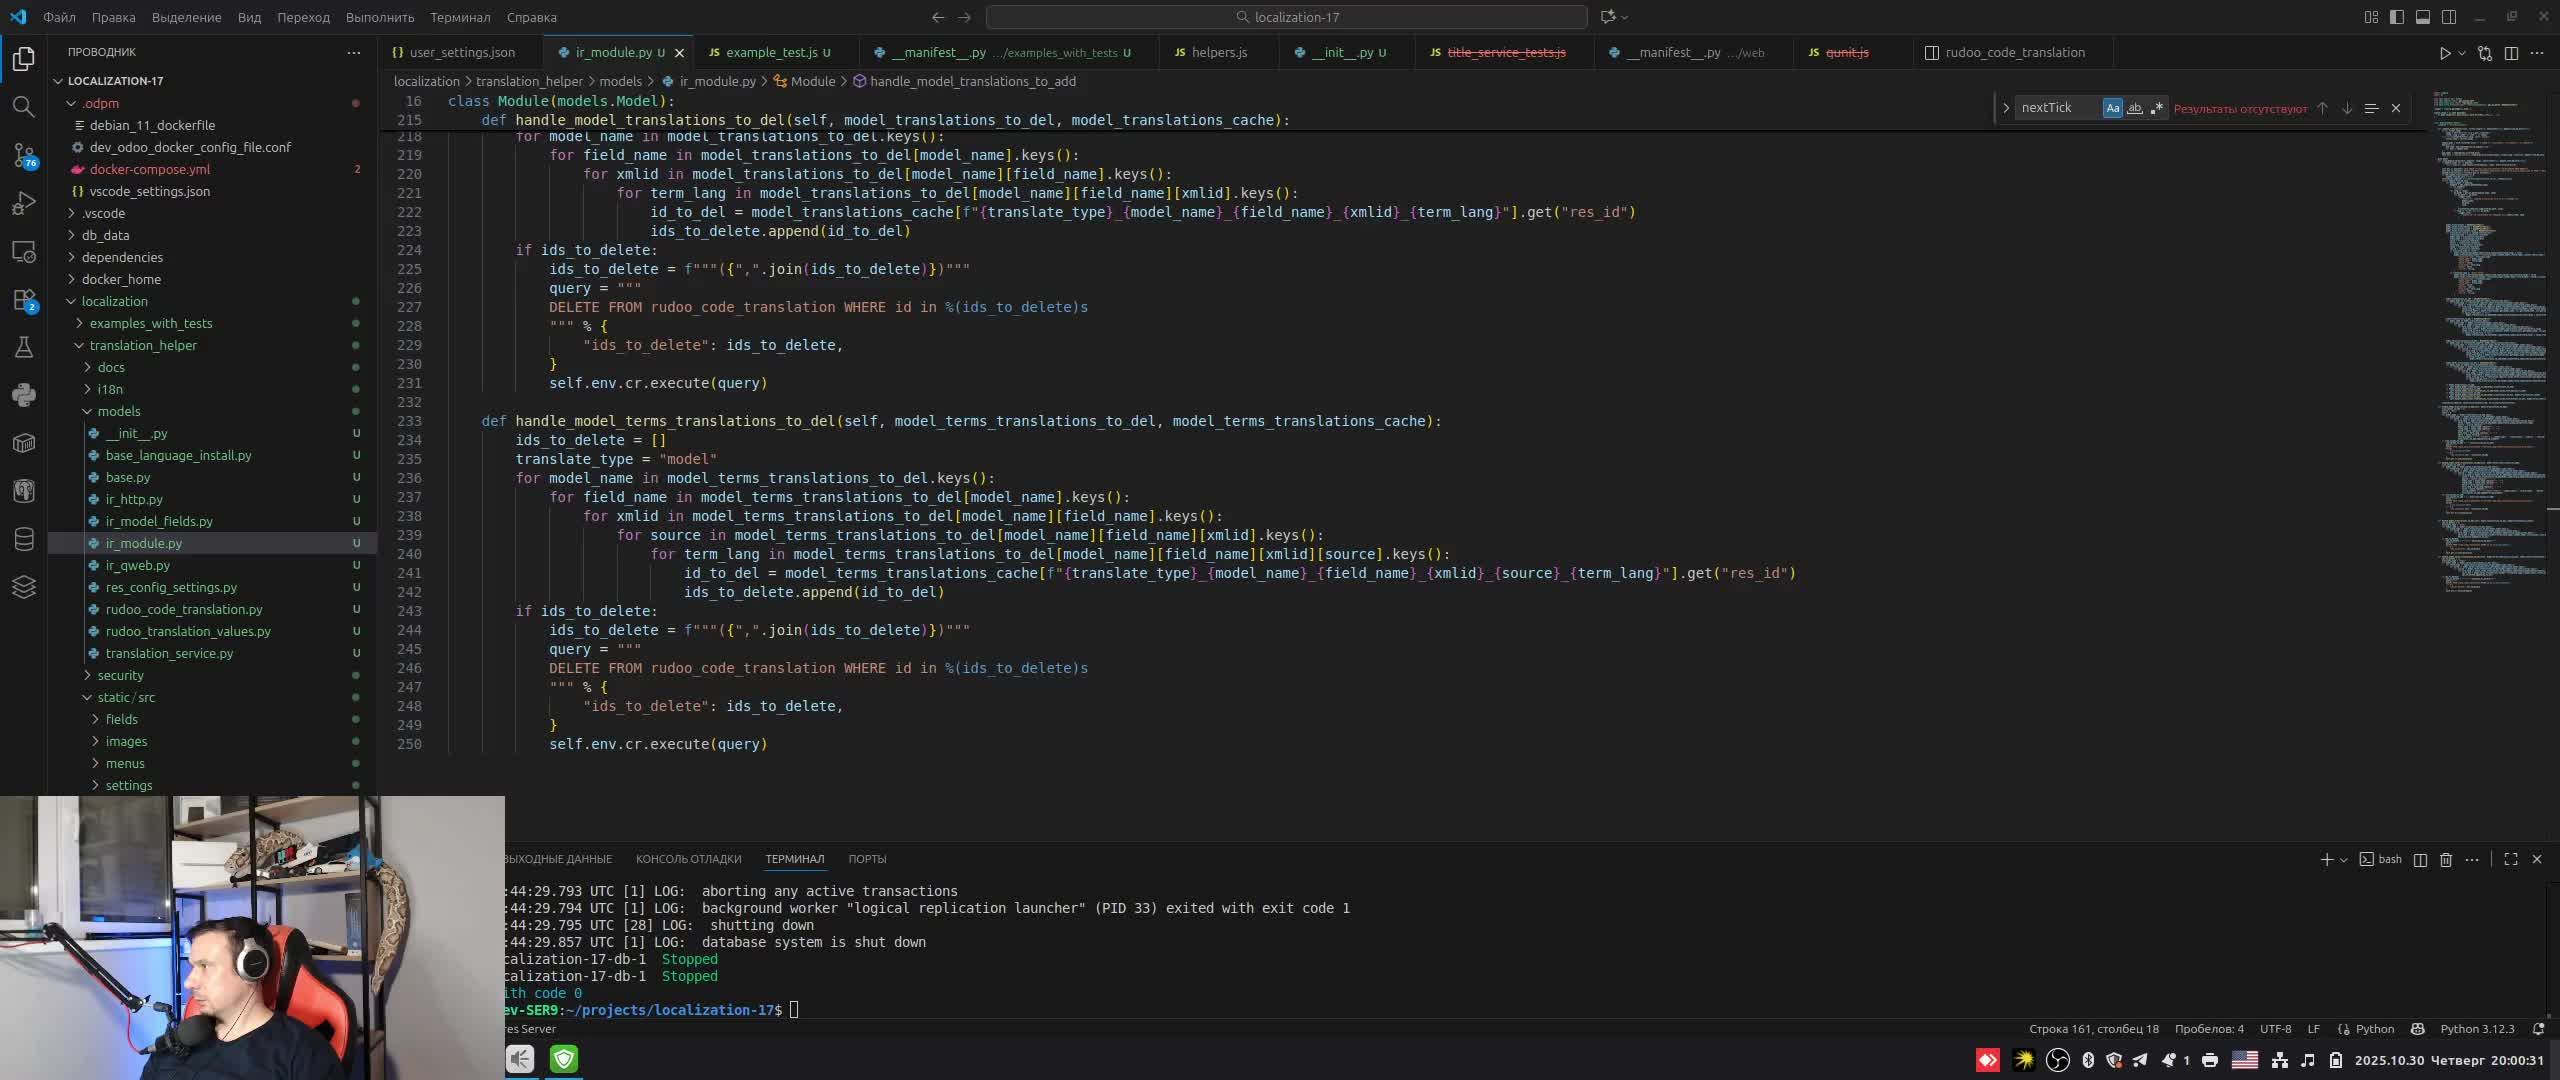Open rudoo_code_translation.py in the explorer
This screenshot has height=1080, width=2560.
pyautogui.click(x=184, y=609)
